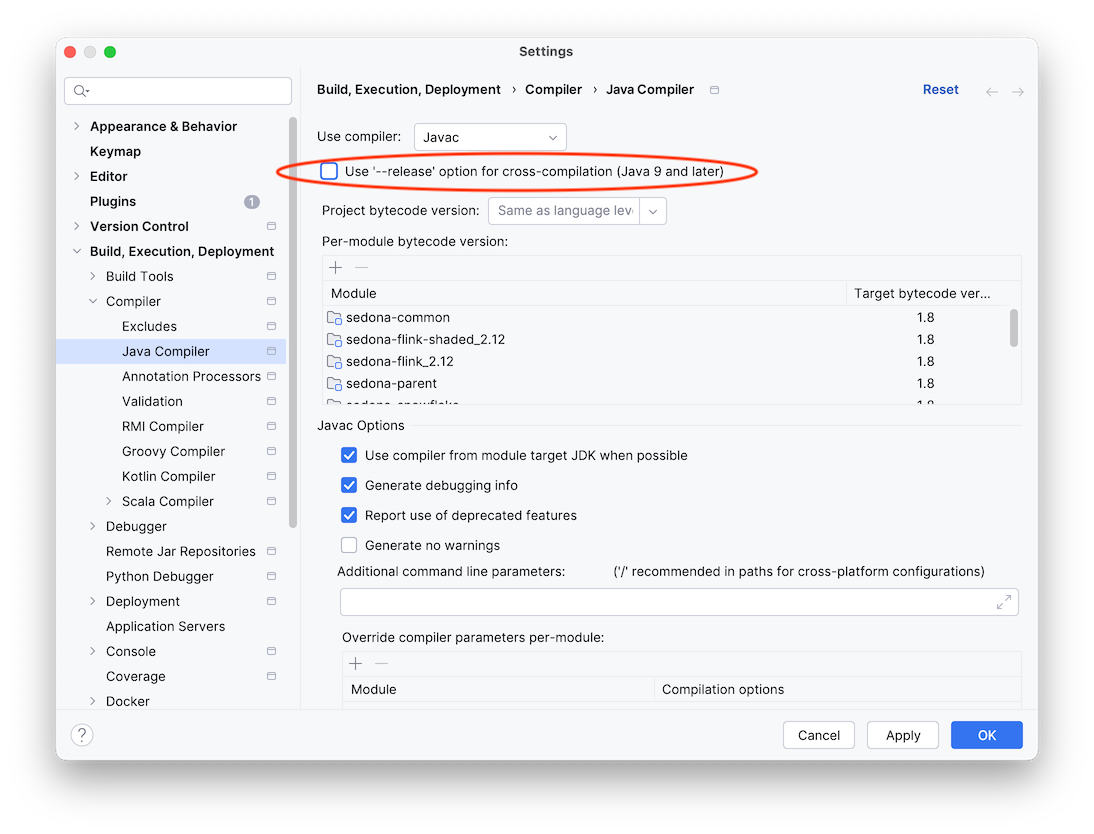Open the Use compiler dropdown
The width and height of the screenshot is (1094, 834).
point(490,136)
